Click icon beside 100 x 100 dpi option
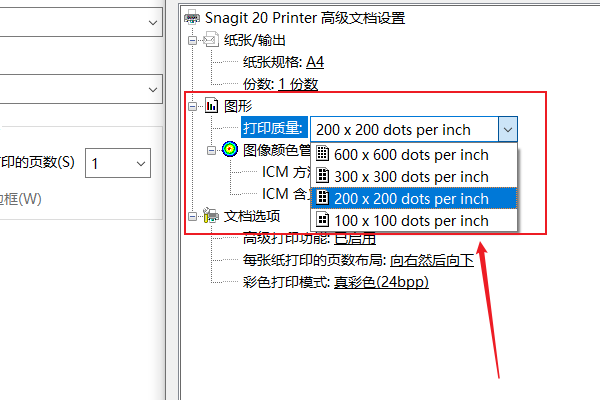Viewport: 600px width, 400px height. pos(323,220)
